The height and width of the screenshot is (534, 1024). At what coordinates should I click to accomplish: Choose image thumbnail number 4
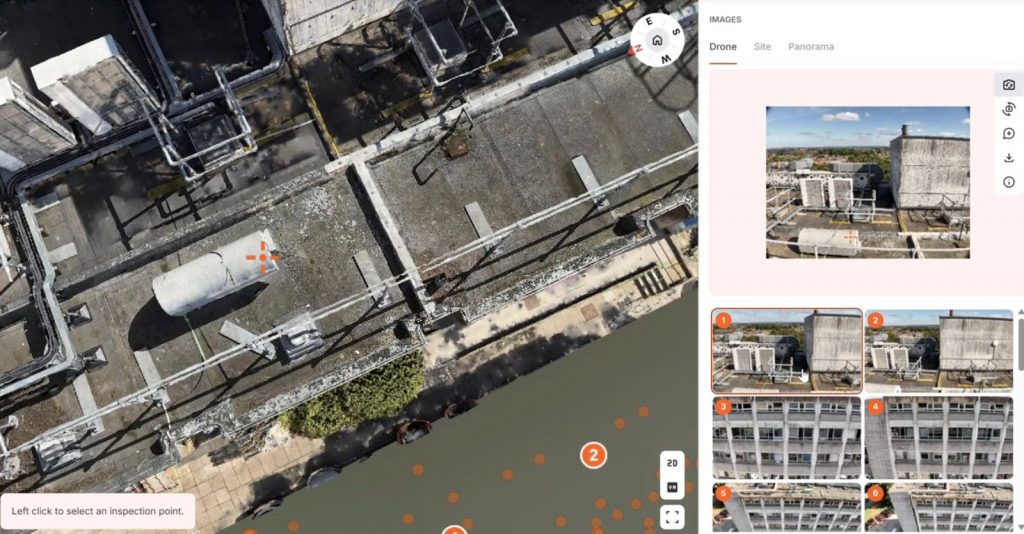(938, 438)
